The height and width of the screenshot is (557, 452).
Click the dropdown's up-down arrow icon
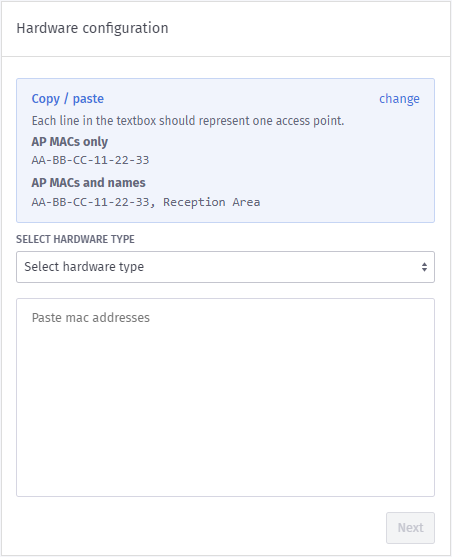click(424, 267)
